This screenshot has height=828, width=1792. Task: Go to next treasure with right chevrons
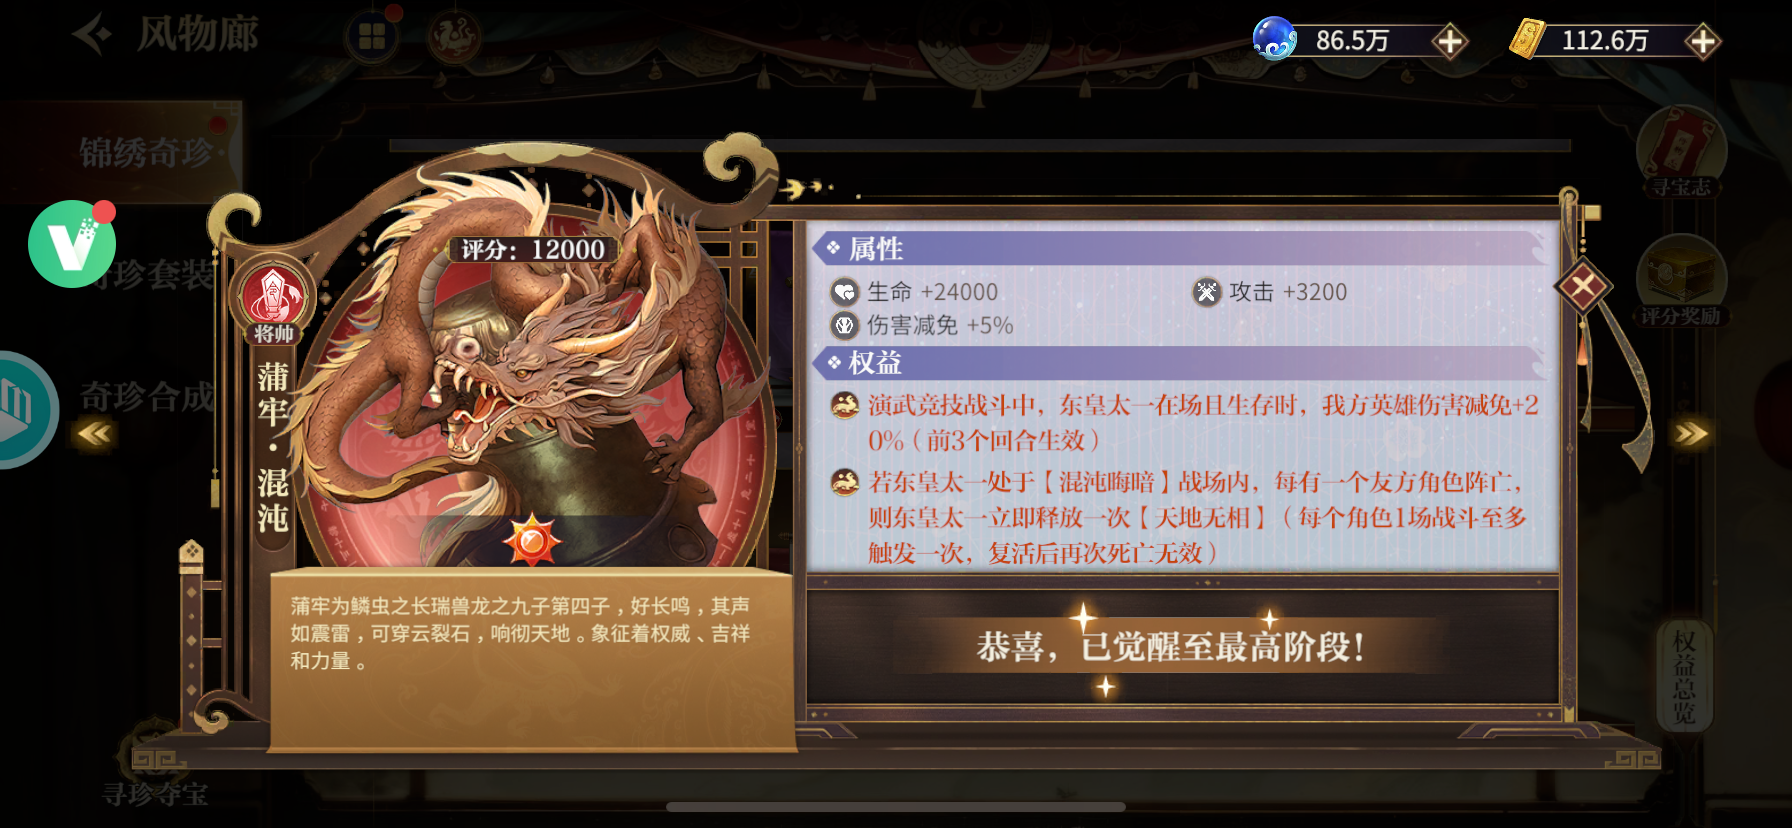(1691, 433)
